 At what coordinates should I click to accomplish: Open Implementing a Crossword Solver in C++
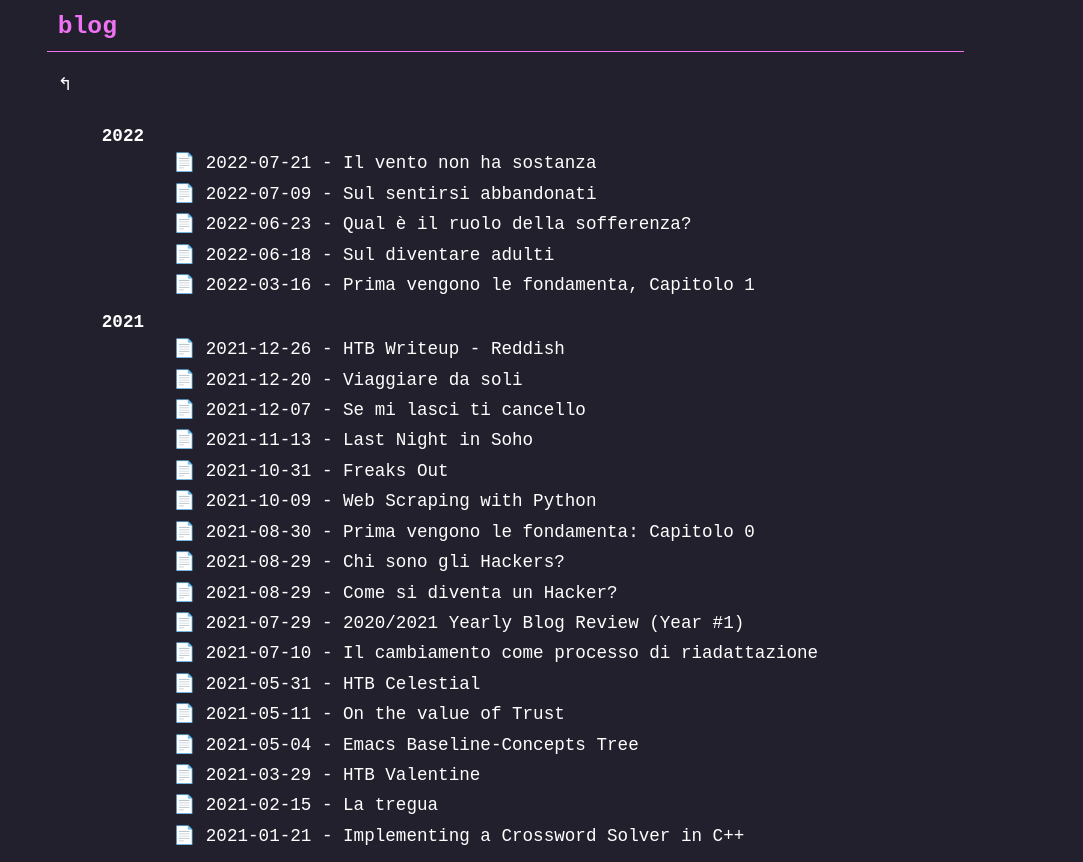point(475,835)
